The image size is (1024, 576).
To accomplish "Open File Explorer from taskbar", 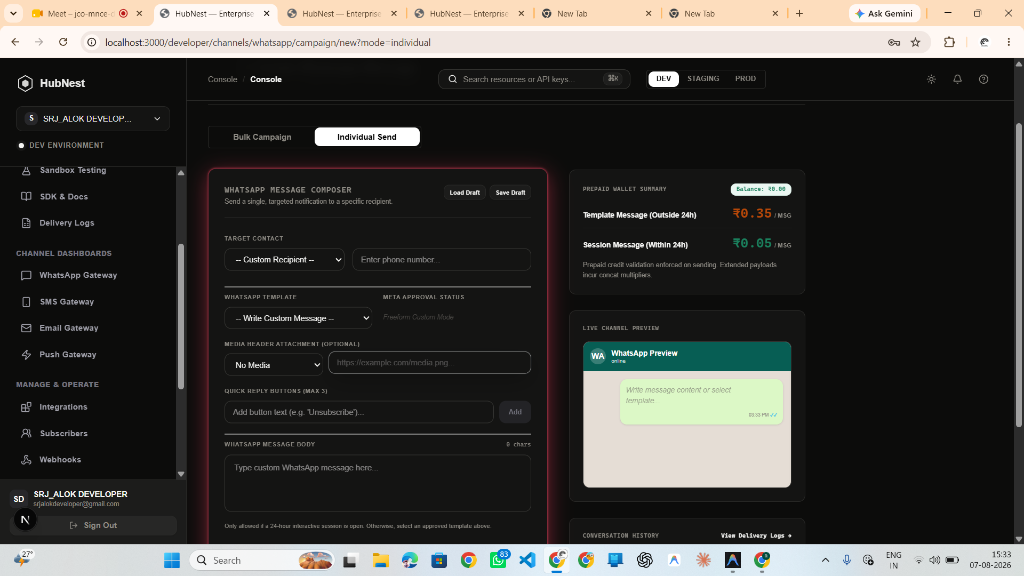I will click(x=380, y=560).
